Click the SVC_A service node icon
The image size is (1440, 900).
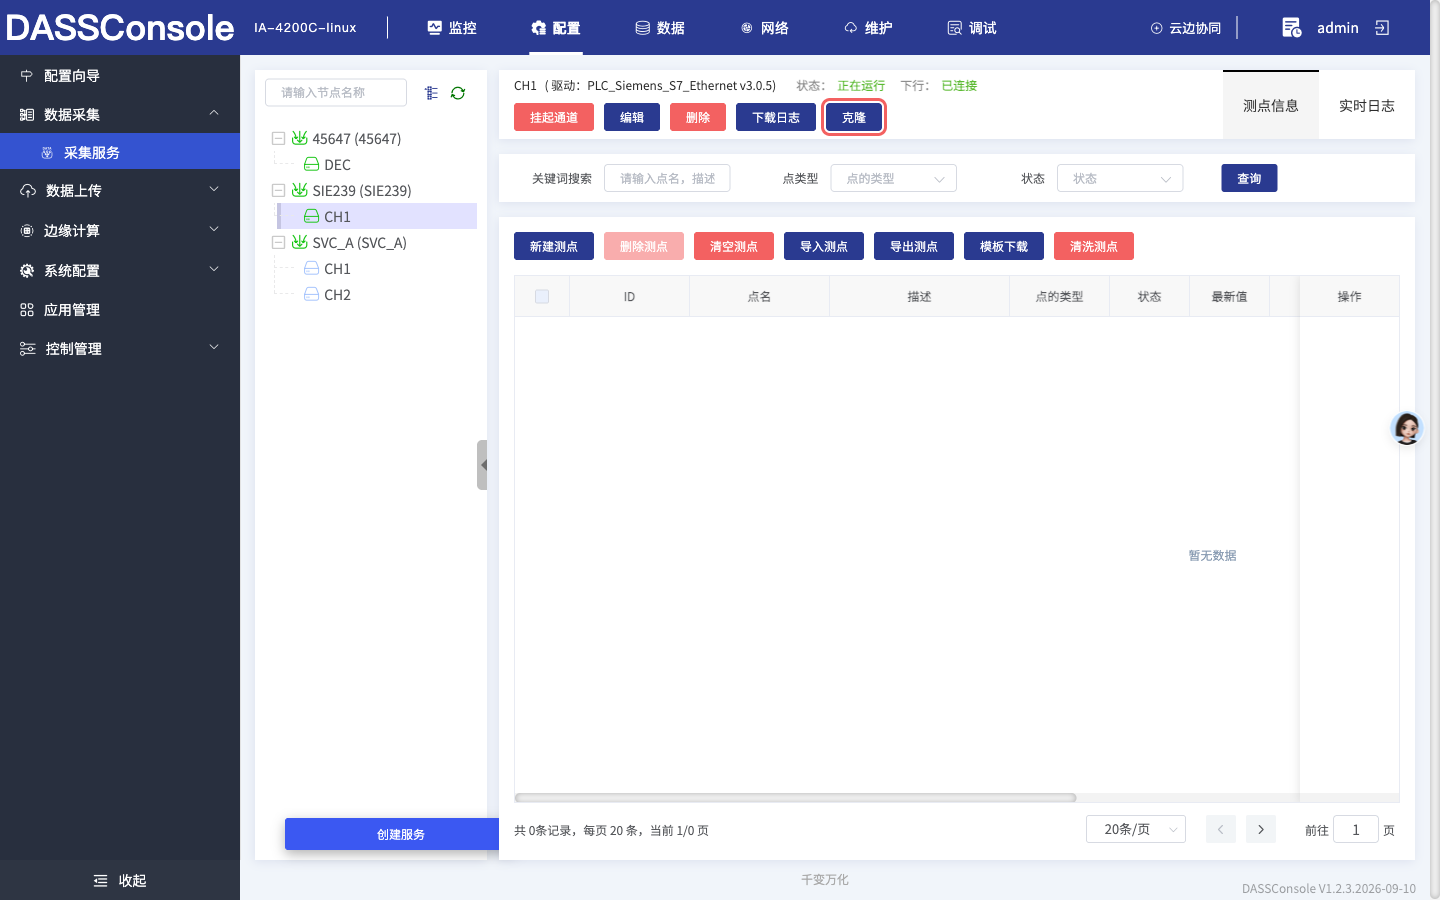click(299, 242)
